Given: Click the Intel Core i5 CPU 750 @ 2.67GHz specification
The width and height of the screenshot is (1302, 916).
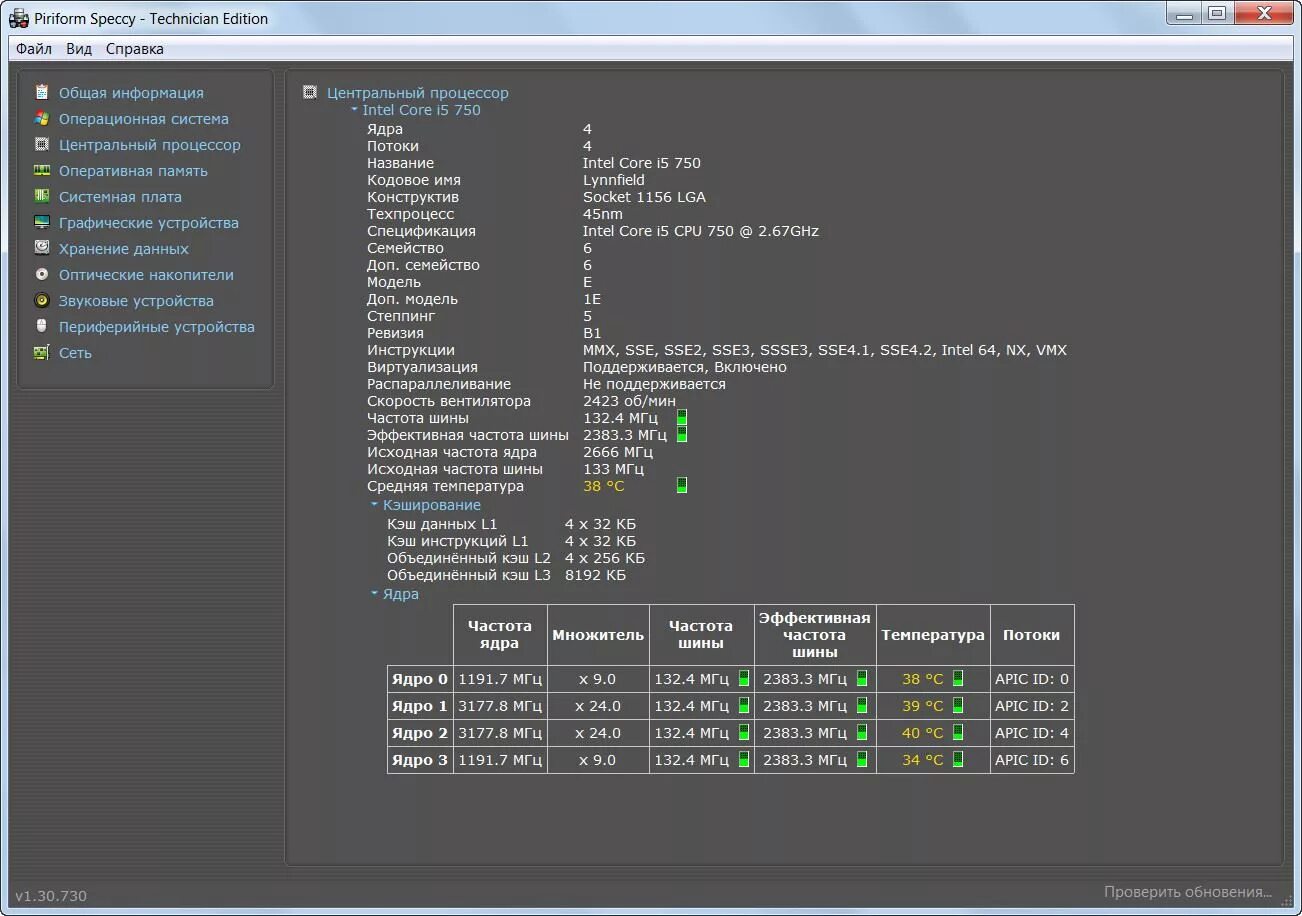Looking at the screenshot, I should point(701,230).
